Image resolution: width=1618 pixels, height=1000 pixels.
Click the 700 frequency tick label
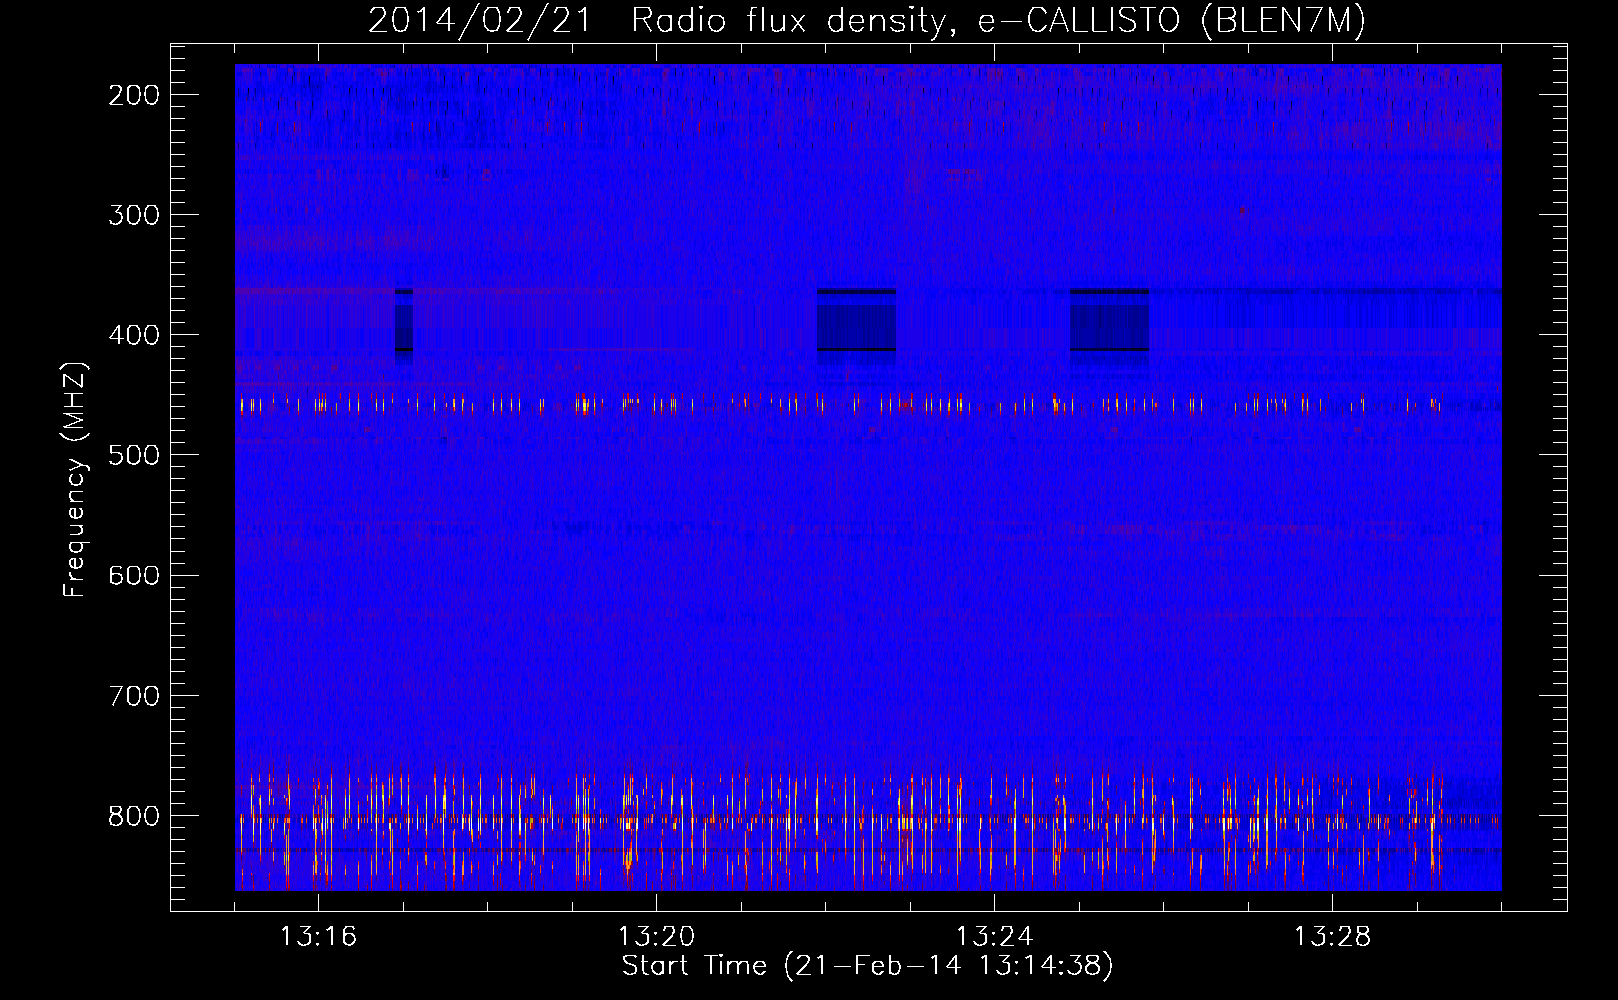click(x=134, y=696)
